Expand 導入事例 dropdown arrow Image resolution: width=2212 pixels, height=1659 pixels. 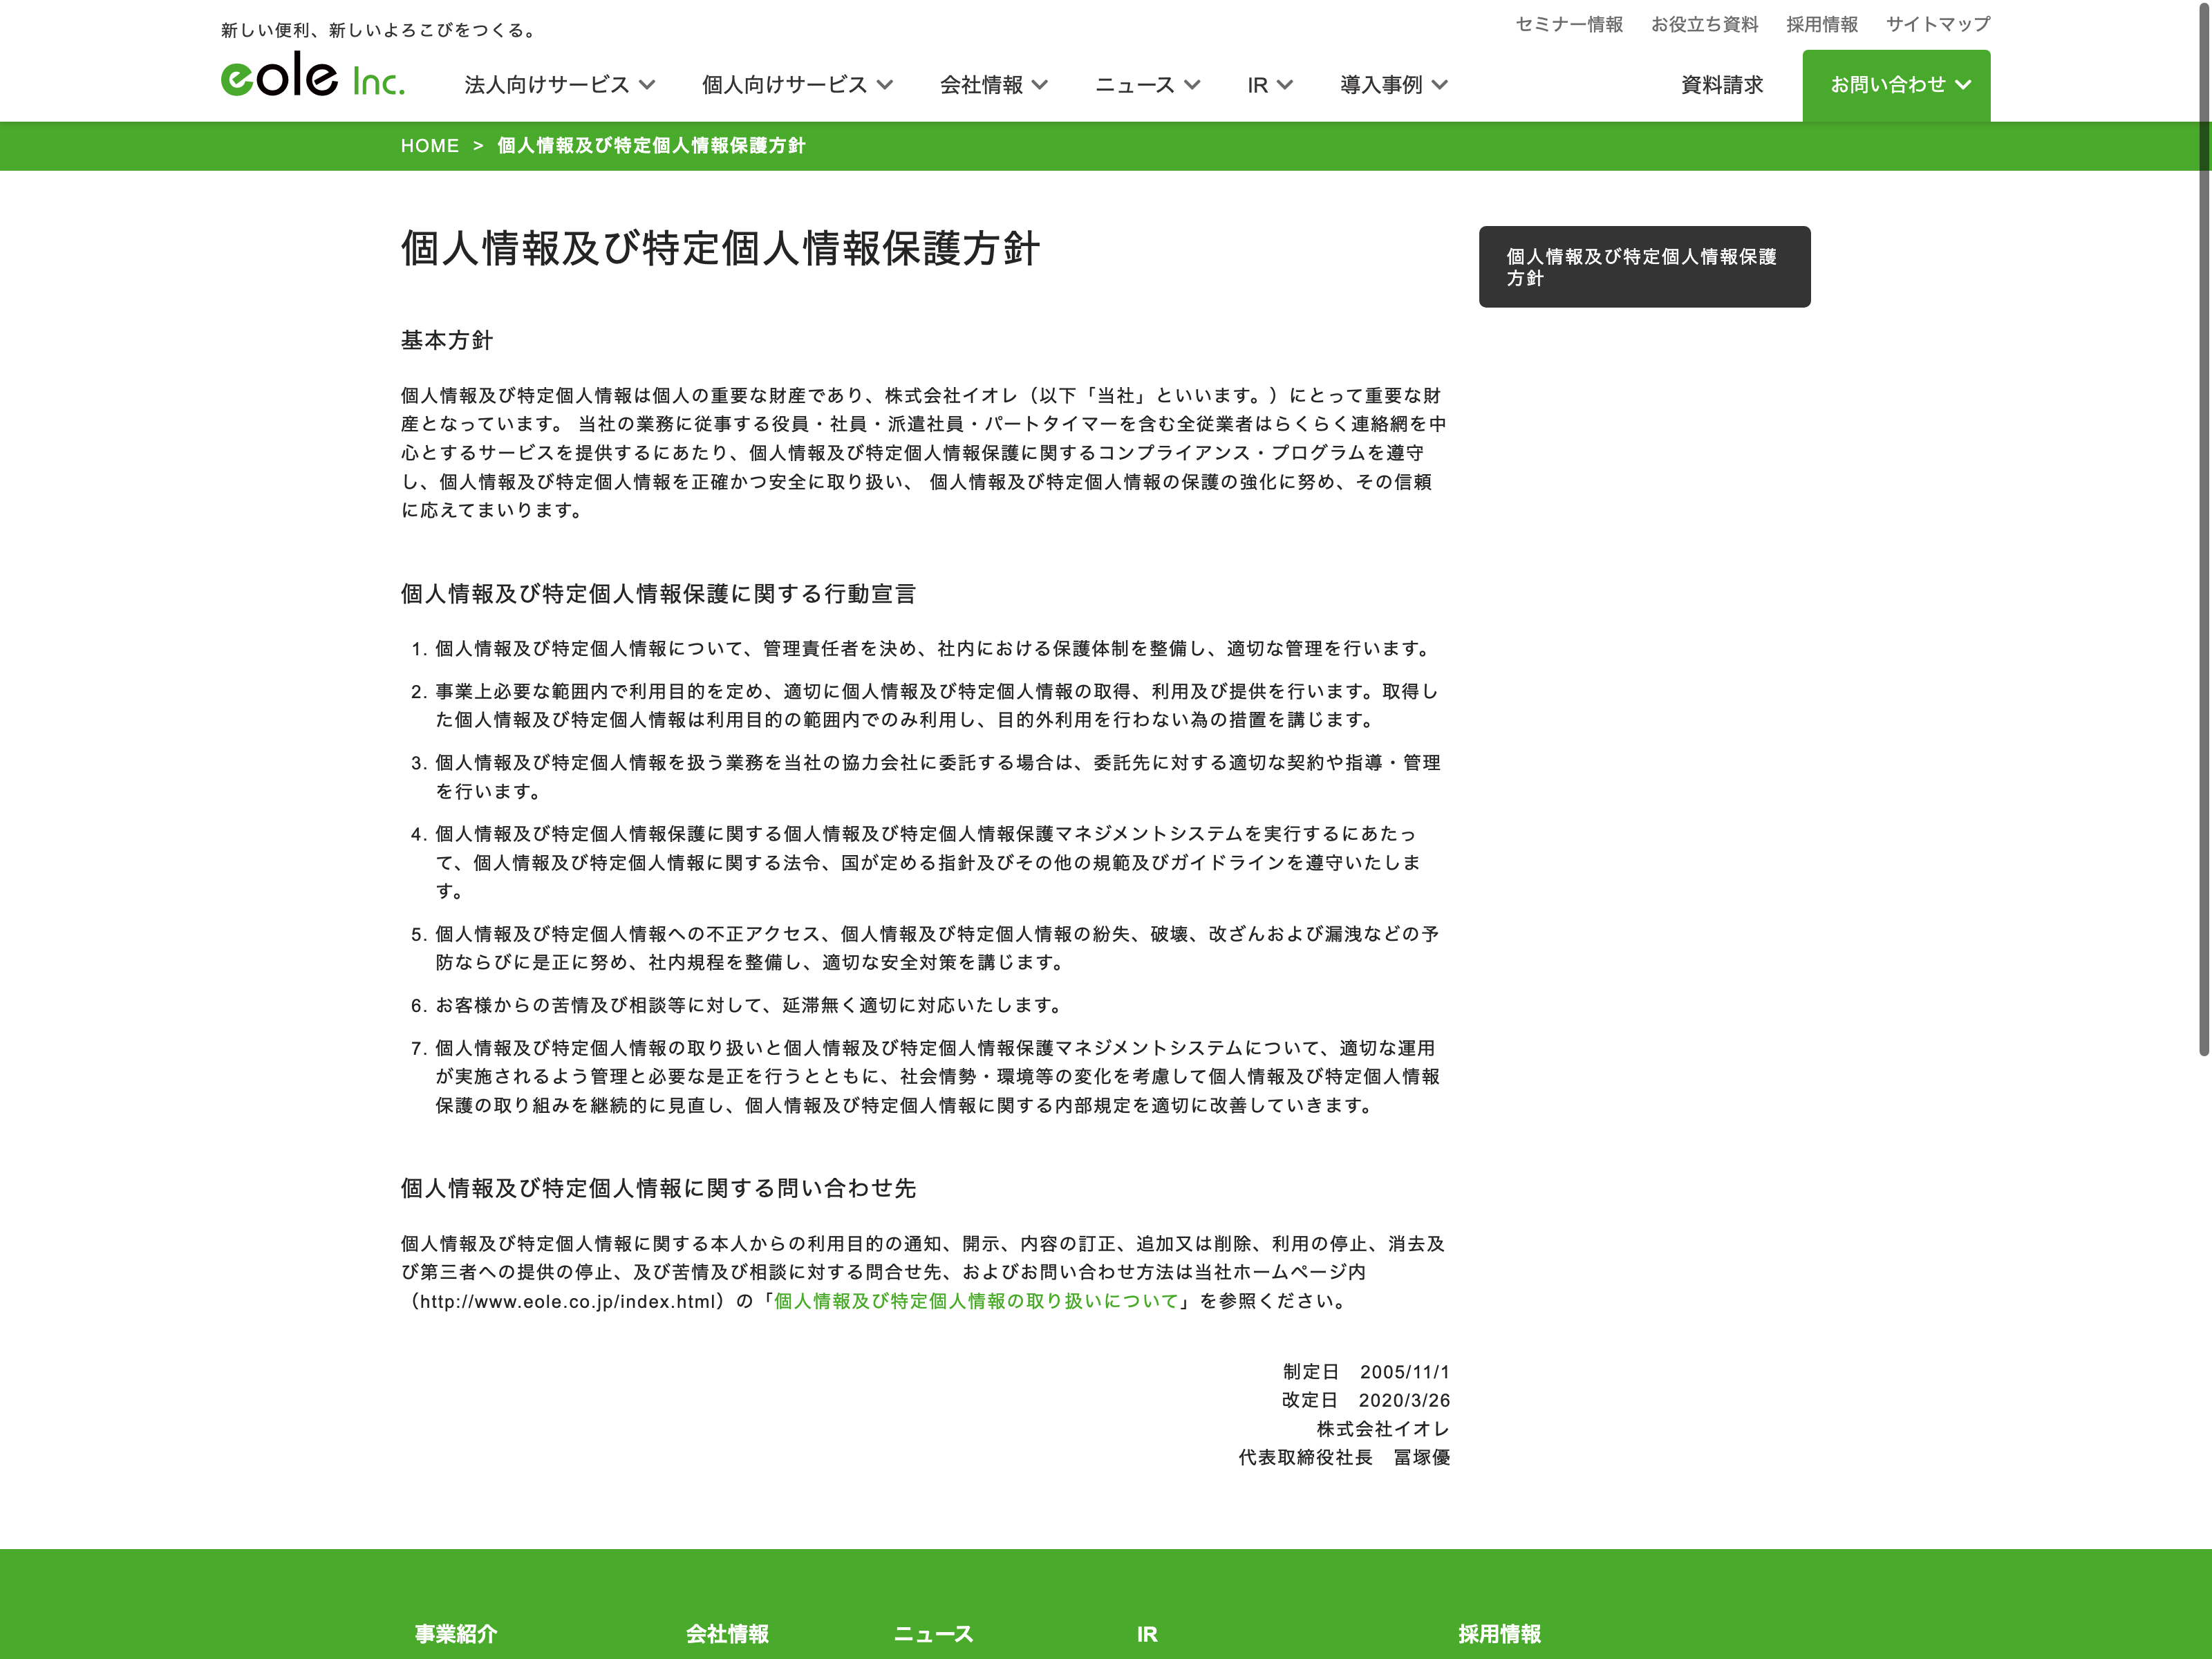click(x=1440, y=85)
